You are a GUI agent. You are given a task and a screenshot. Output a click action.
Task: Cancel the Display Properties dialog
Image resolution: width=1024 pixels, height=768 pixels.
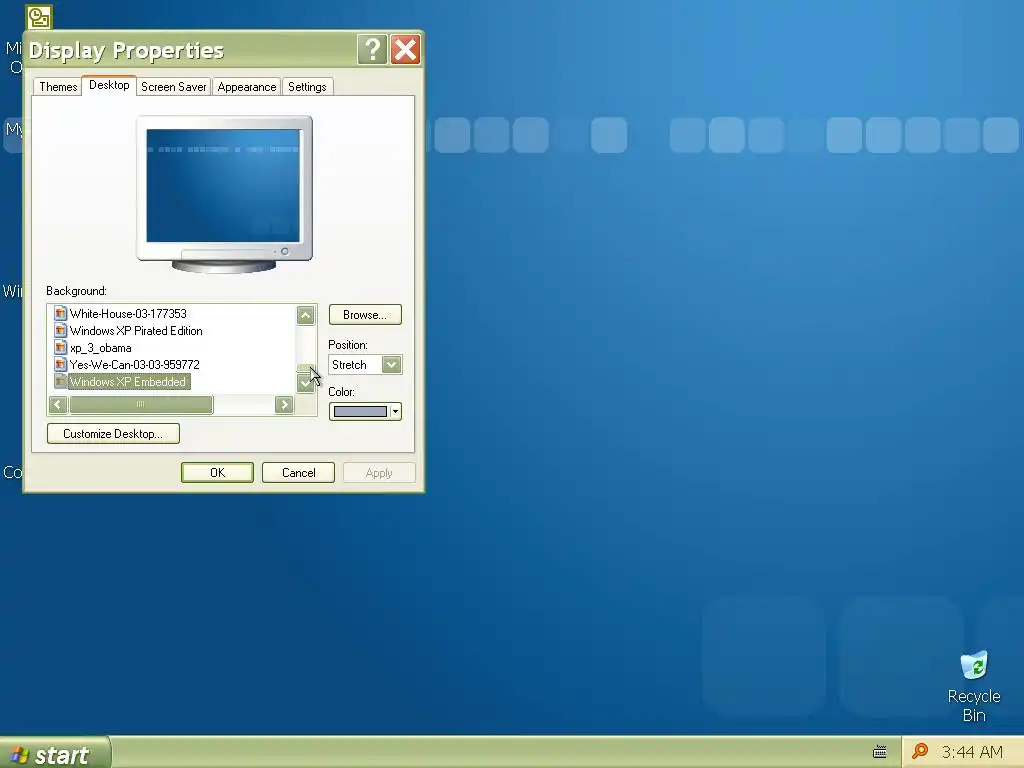(x=298, y=473)
